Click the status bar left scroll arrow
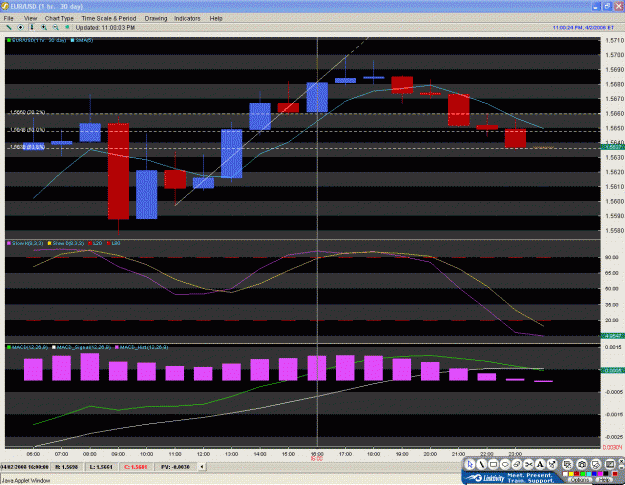Screen dimensions: 625x485 point(202,467)
